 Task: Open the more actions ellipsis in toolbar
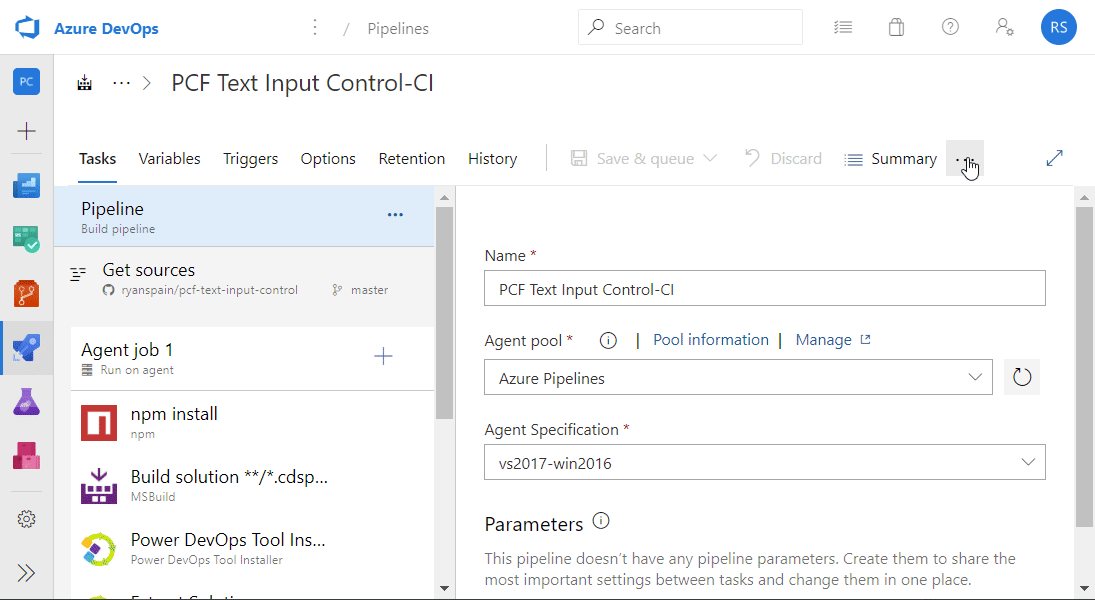[965, 159]
